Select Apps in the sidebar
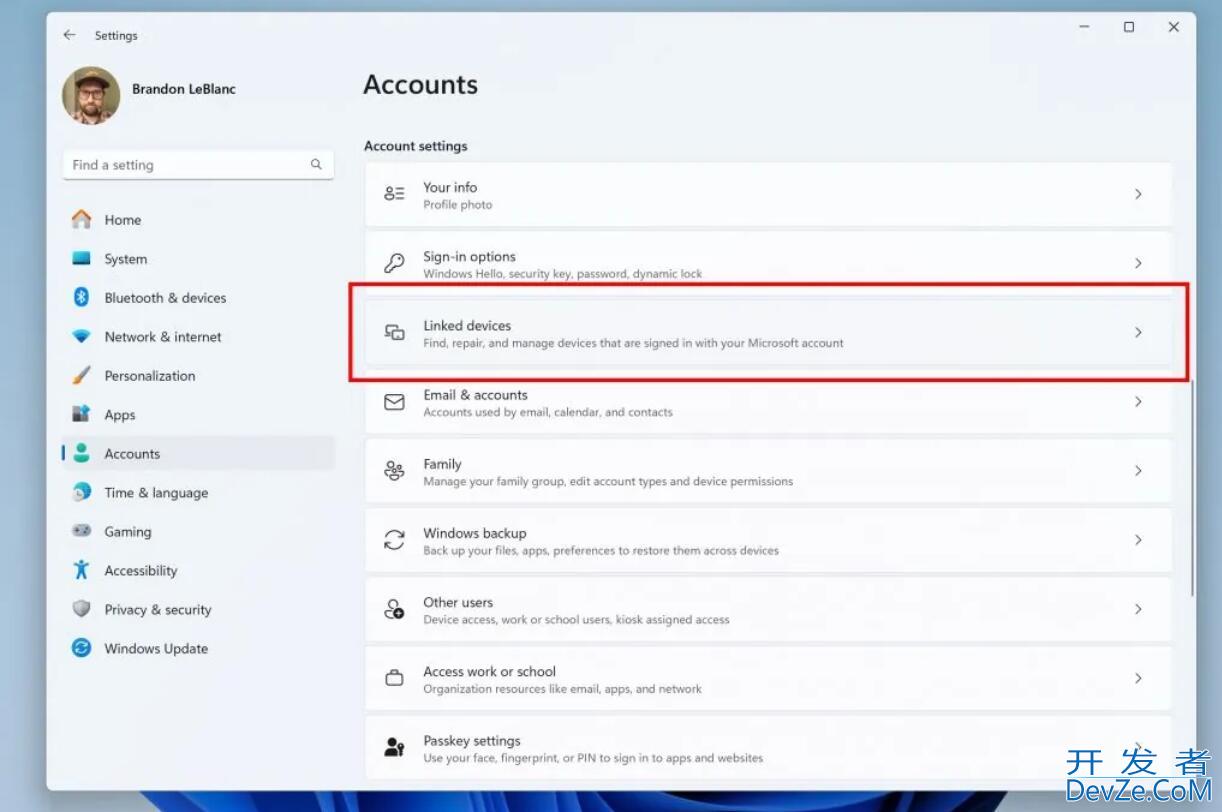Viewport: 1222px width, 812px height. [x=198, y=415]
